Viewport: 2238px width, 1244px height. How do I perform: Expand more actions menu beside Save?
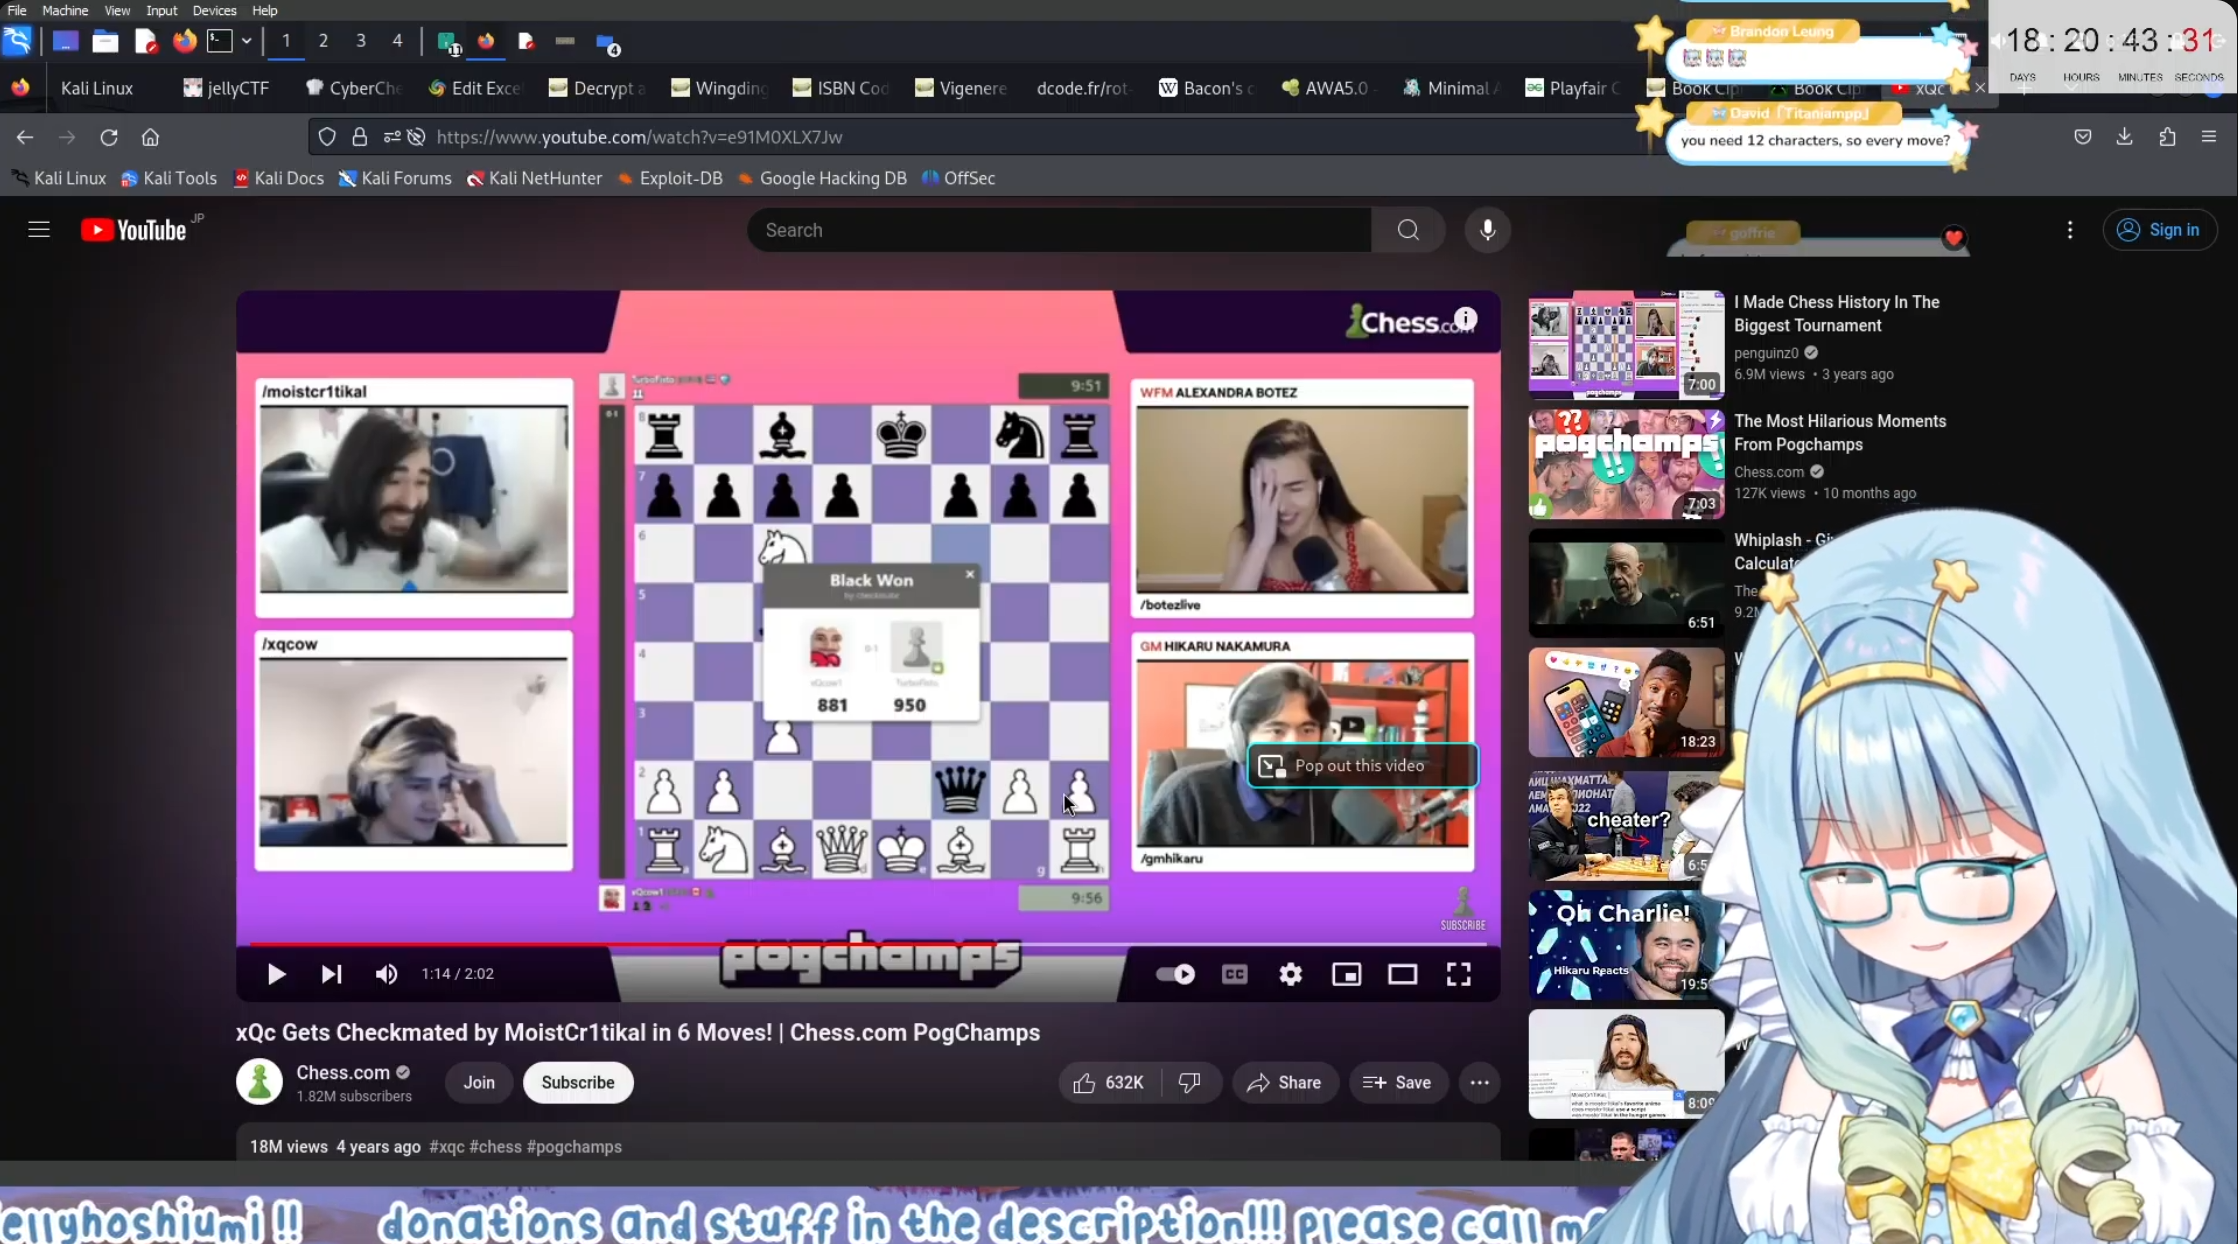click(x=1479, y=1083)
